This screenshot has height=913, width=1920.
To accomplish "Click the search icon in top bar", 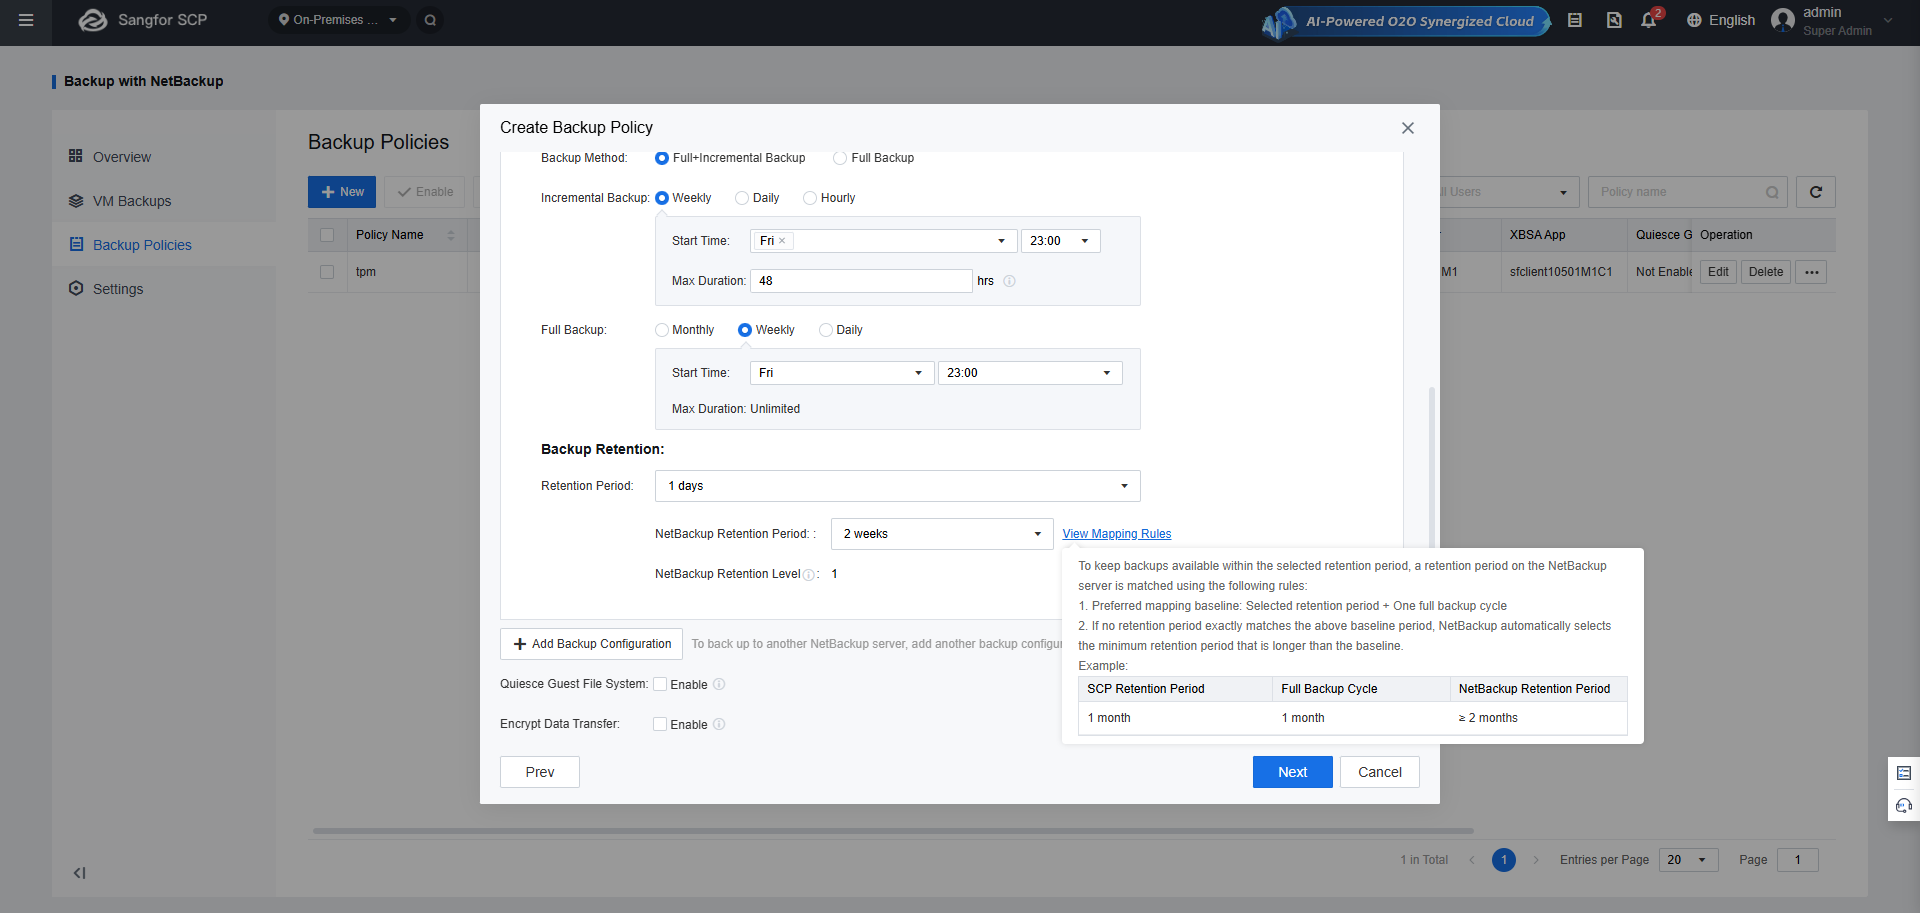I will 430,20.
